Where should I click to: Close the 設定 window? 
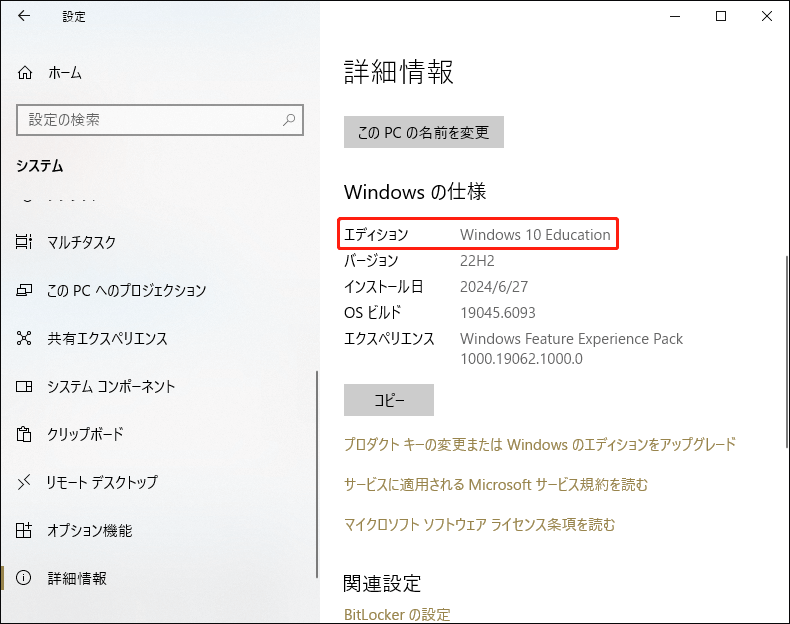pyautogui.click(x=767, y=16)
